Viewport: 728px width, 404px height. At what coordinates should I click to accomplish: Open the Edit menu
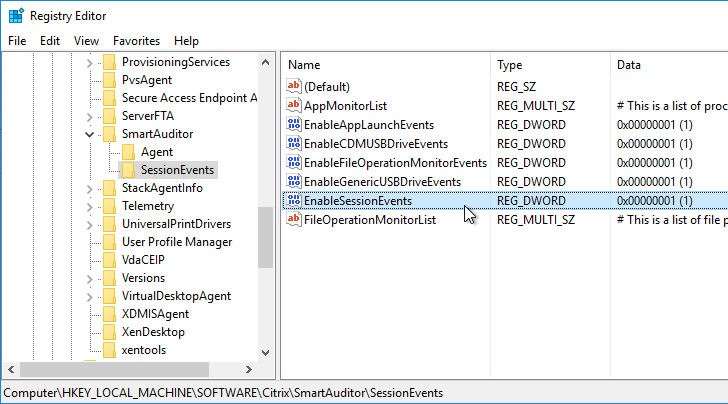coord(50,41)
